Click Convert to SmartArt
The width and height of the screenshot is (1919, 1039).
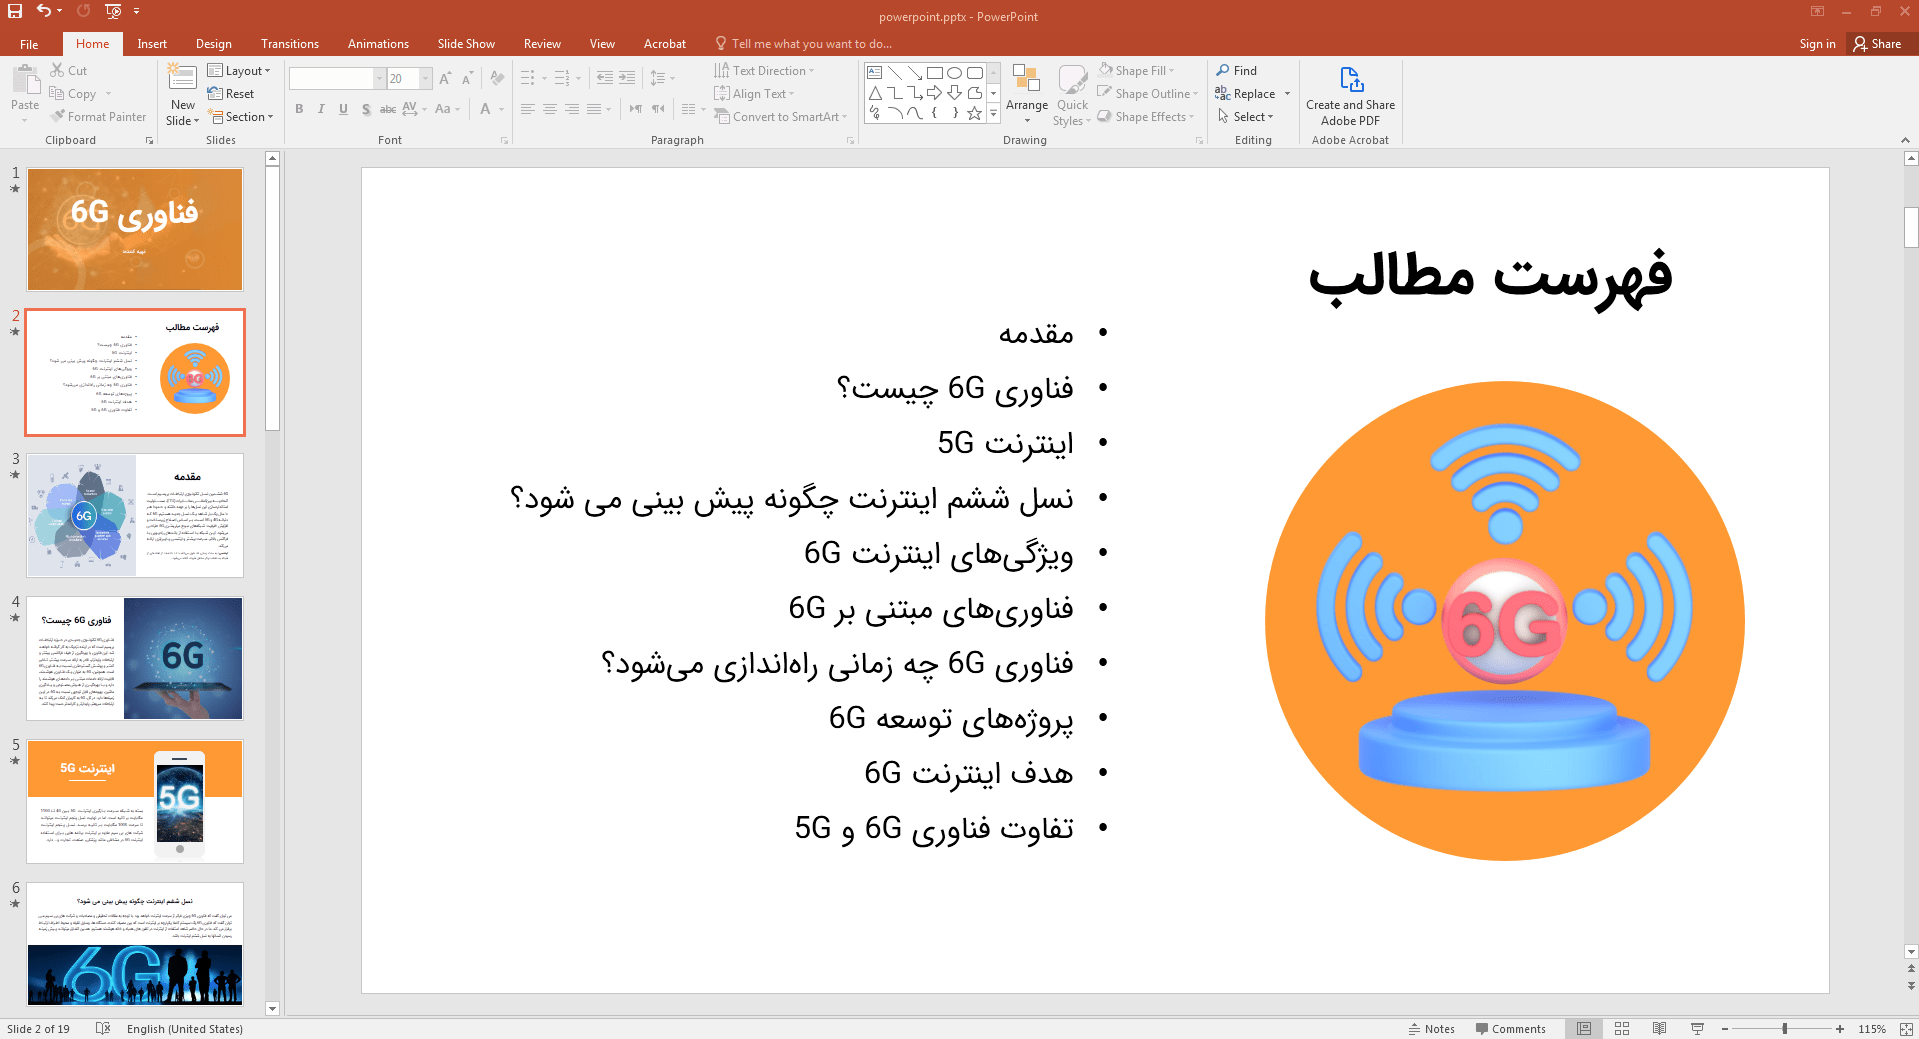pos(781,117)
